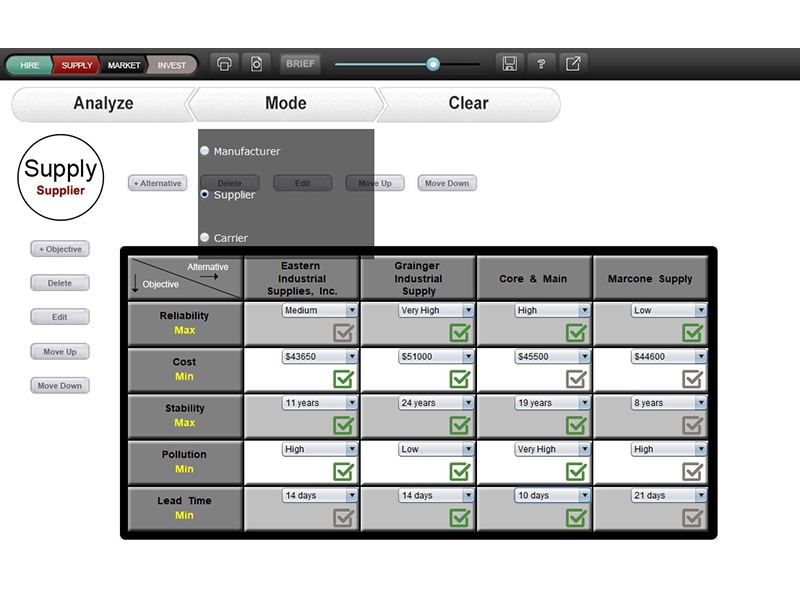
Task: Open Lead Time dropdown showing 21 days
Action: 669,495
